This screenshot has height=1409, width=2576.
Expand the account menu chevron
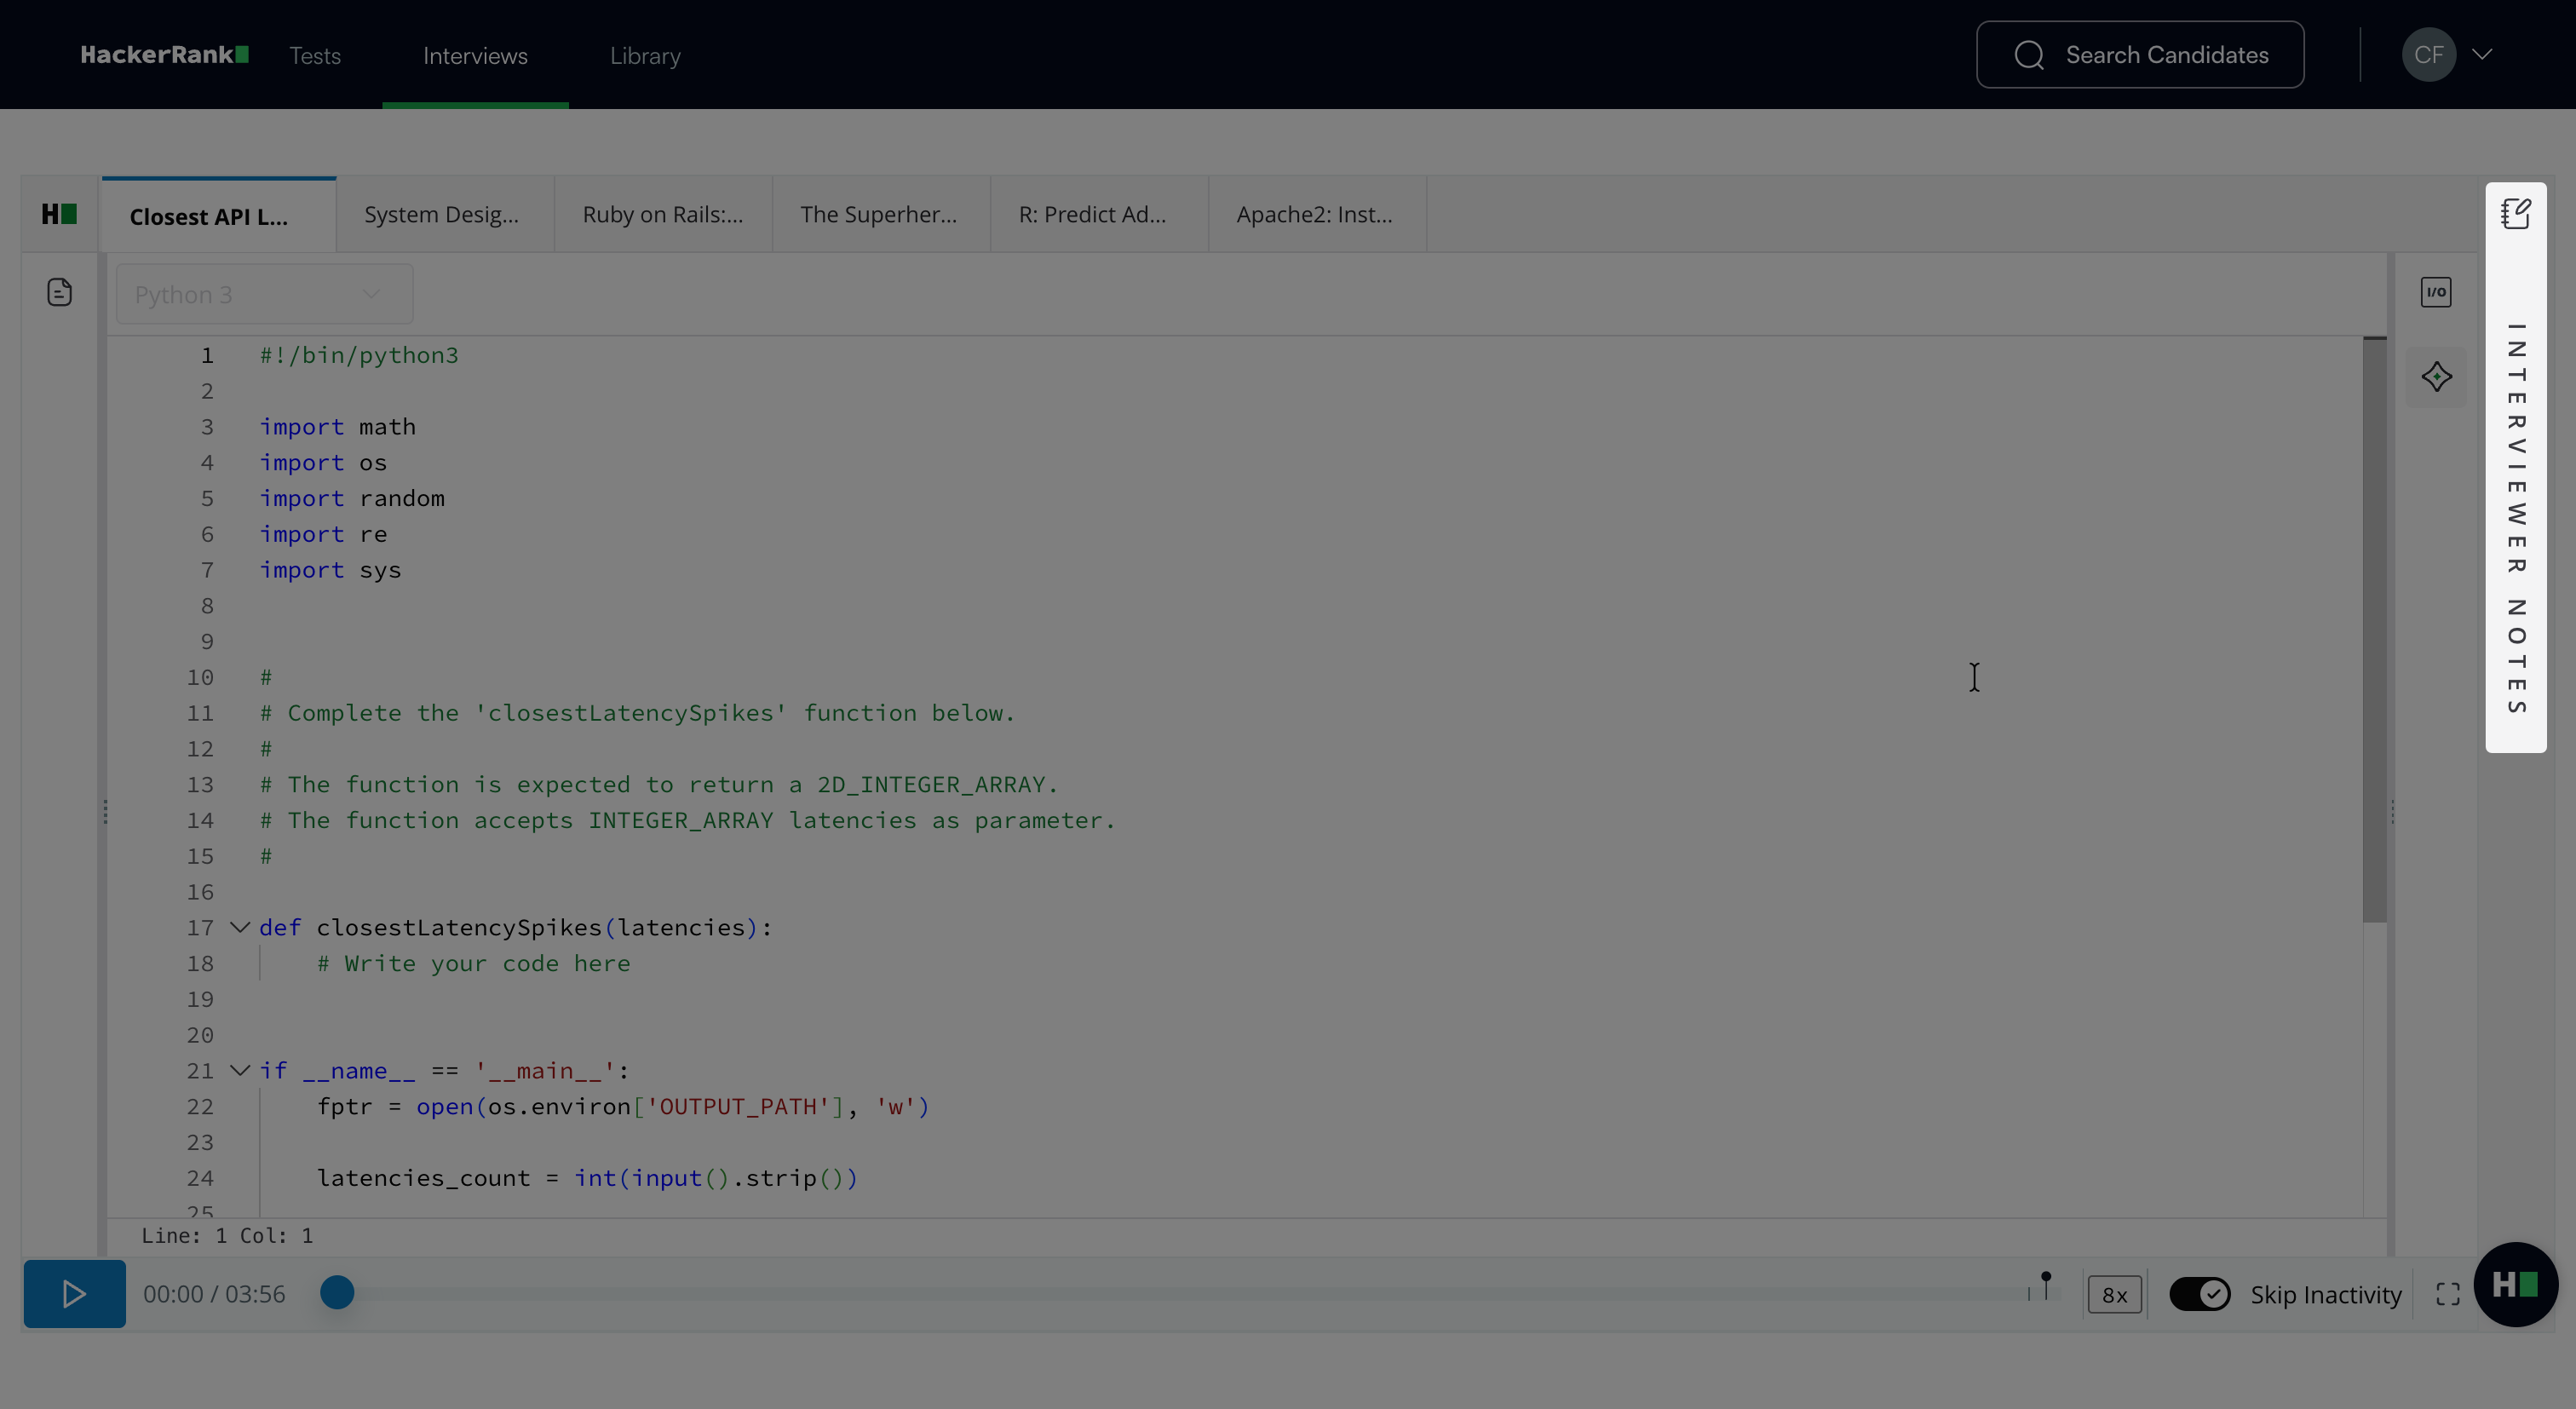coord(2482,55)
